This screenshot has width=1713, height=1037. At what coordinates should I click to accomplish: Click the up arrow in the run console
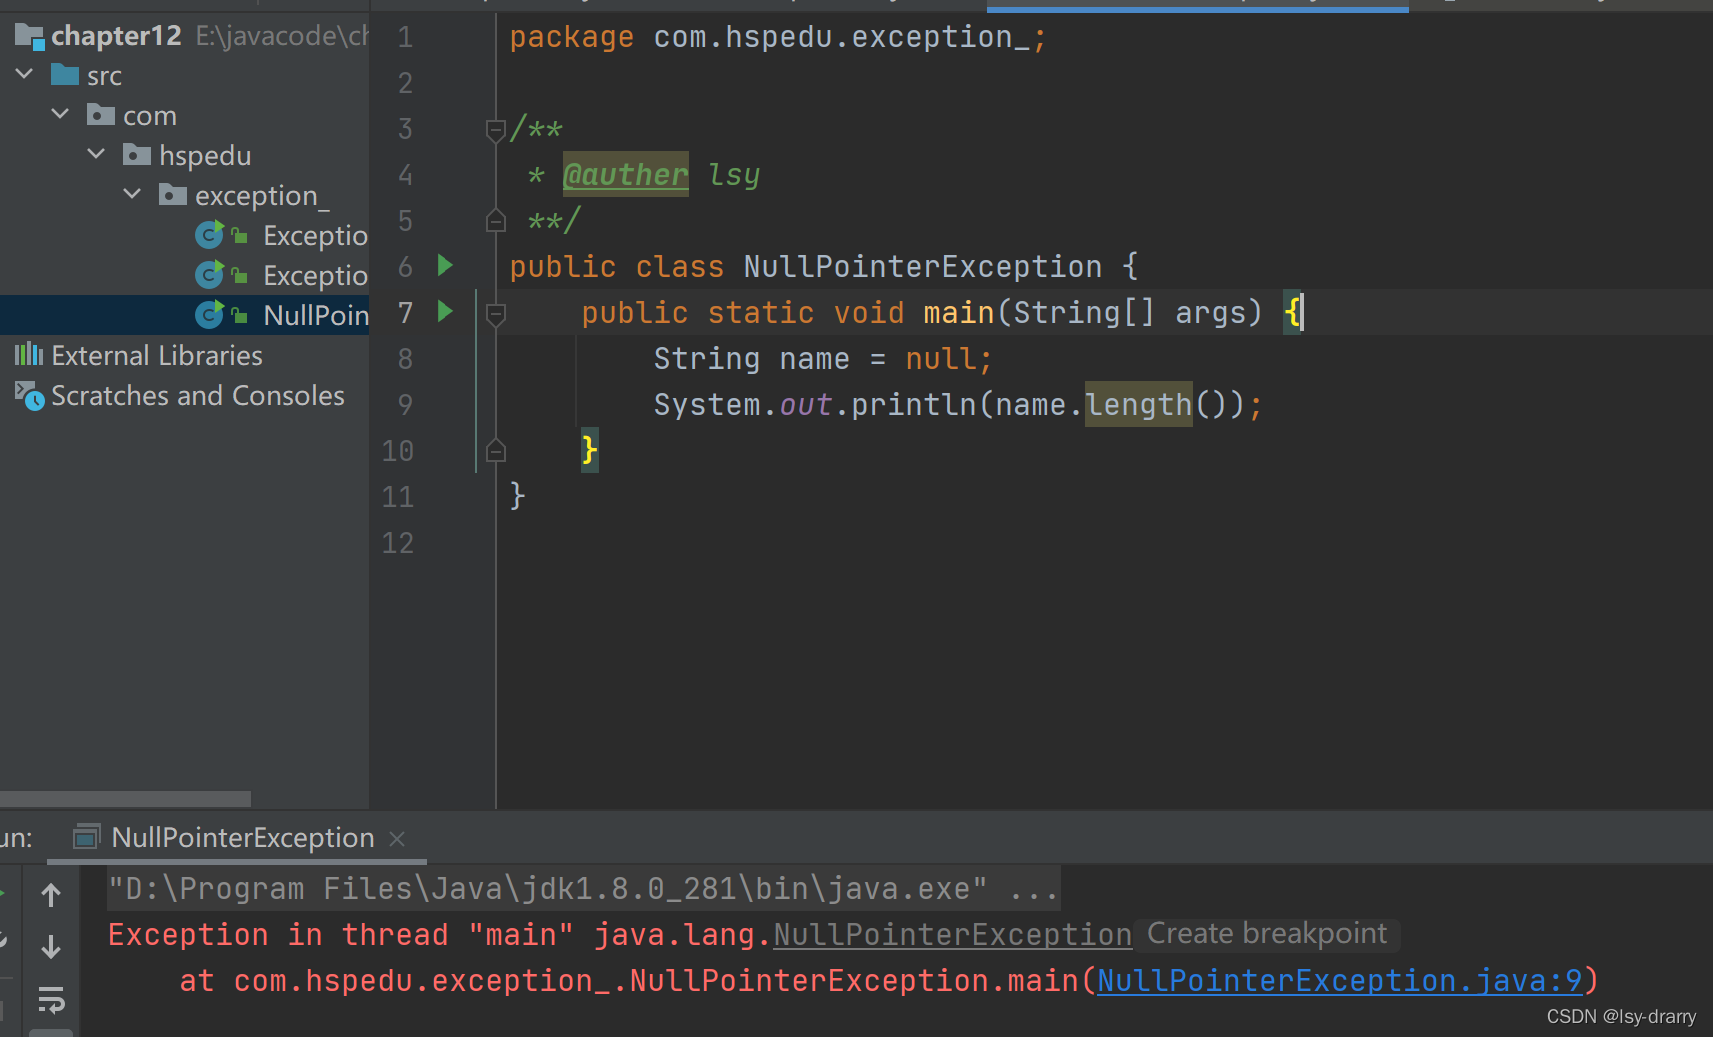click(x=51, y=894)
